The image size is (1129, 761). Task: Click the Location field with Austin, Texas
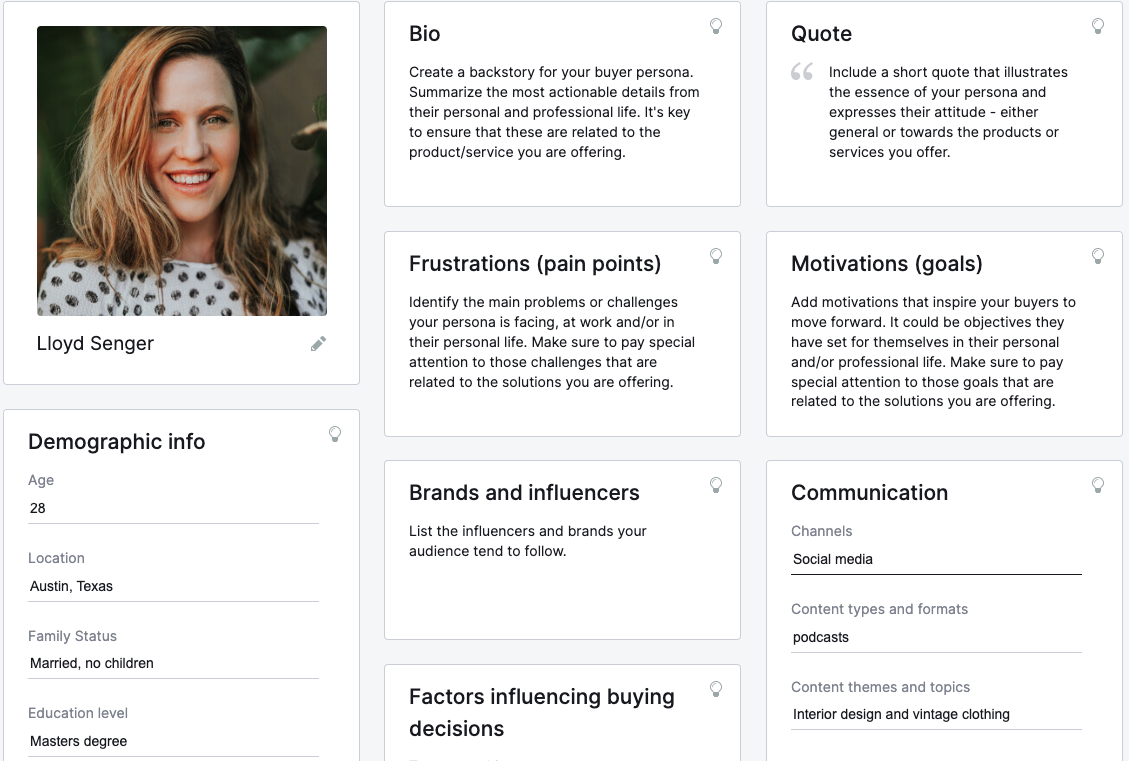pyautogui.click(x=173, y=586)
